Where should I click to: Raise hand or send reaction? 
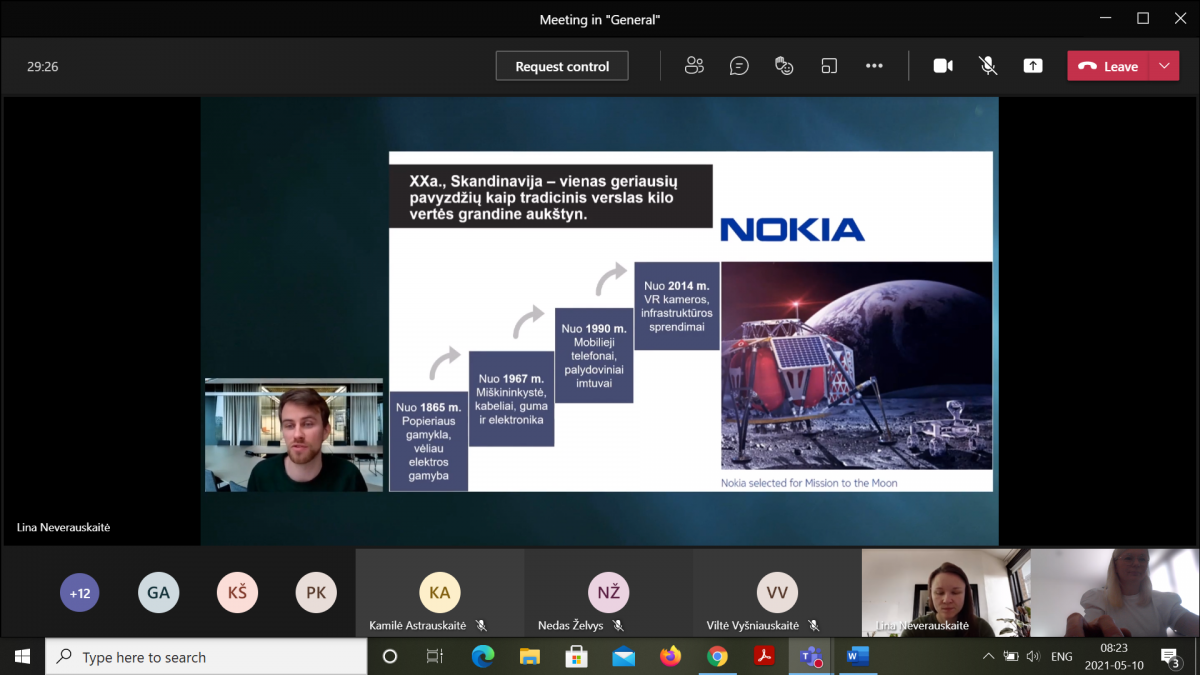click(x=784, y=66)
